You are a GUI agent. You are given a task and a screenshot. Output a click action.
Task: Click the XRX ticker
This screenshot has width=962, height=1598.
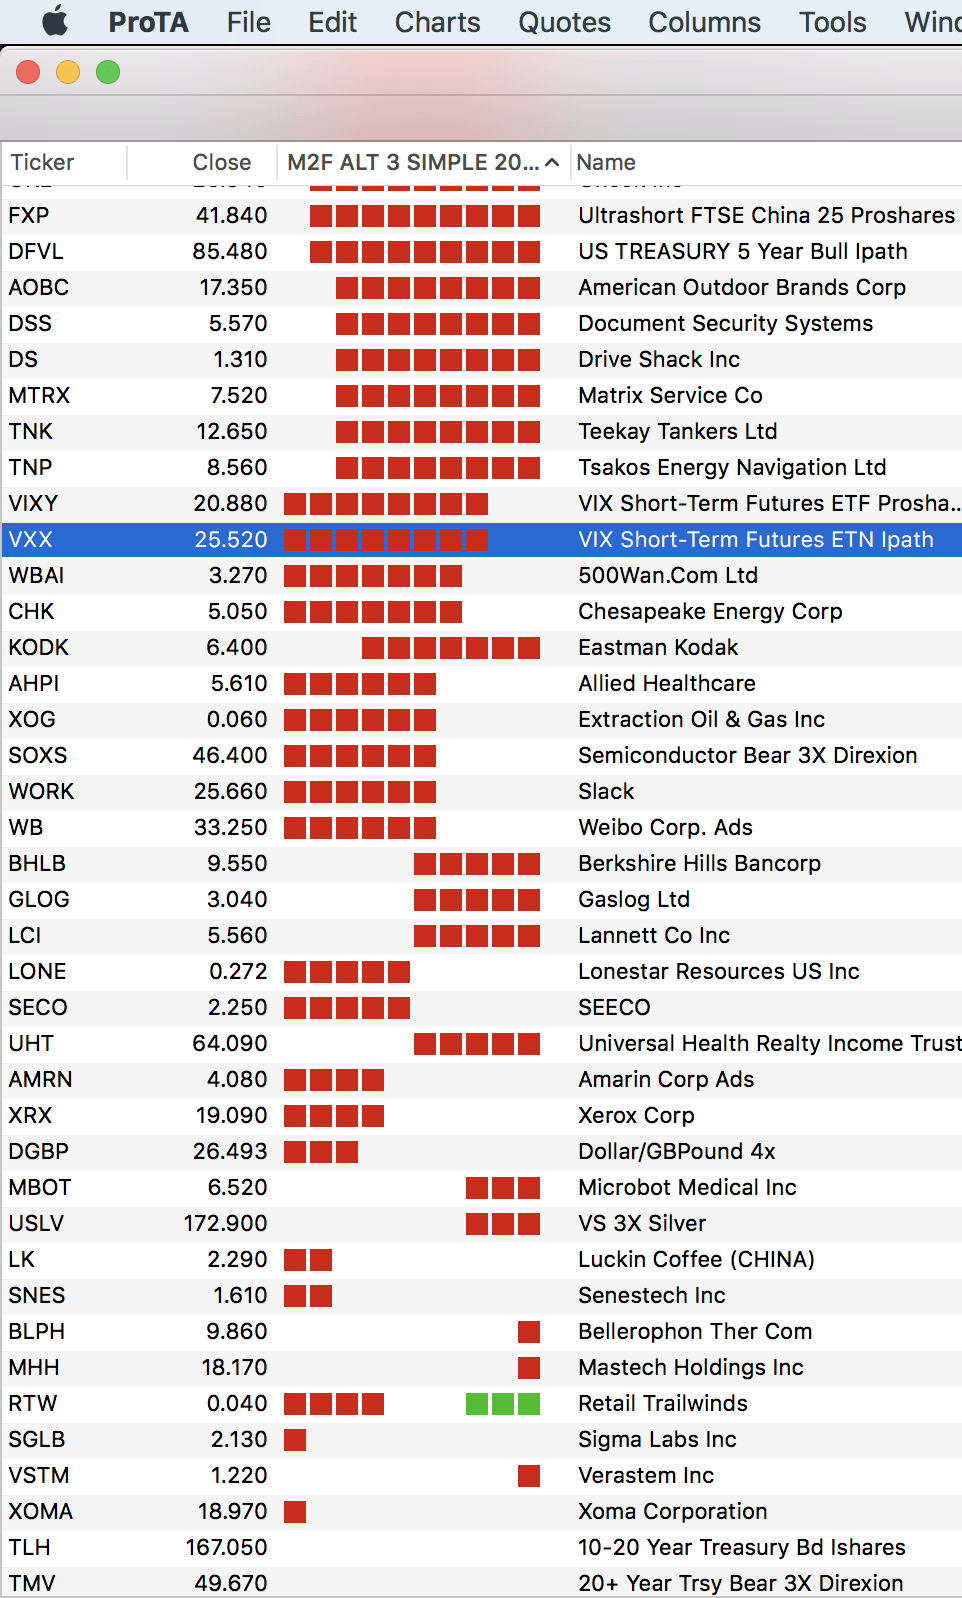pos(30,1115)
